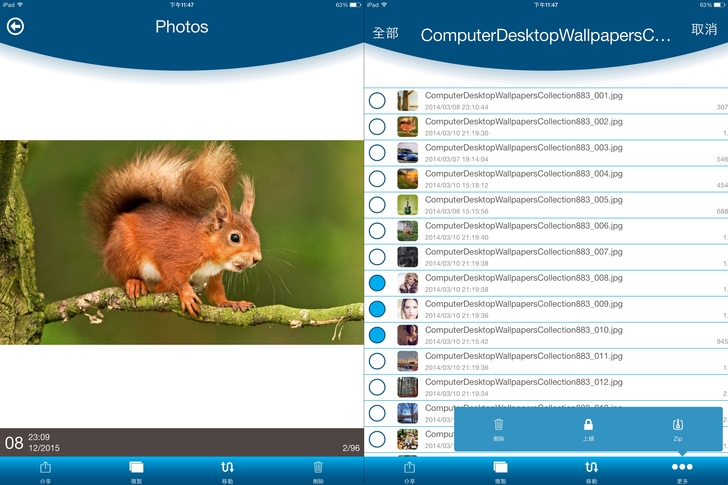This screenshot has height=485, width=728.
Task: Tap the trash icon in the photo viewer toolbar
Action: pyautogui.click(x=318, y=468)
